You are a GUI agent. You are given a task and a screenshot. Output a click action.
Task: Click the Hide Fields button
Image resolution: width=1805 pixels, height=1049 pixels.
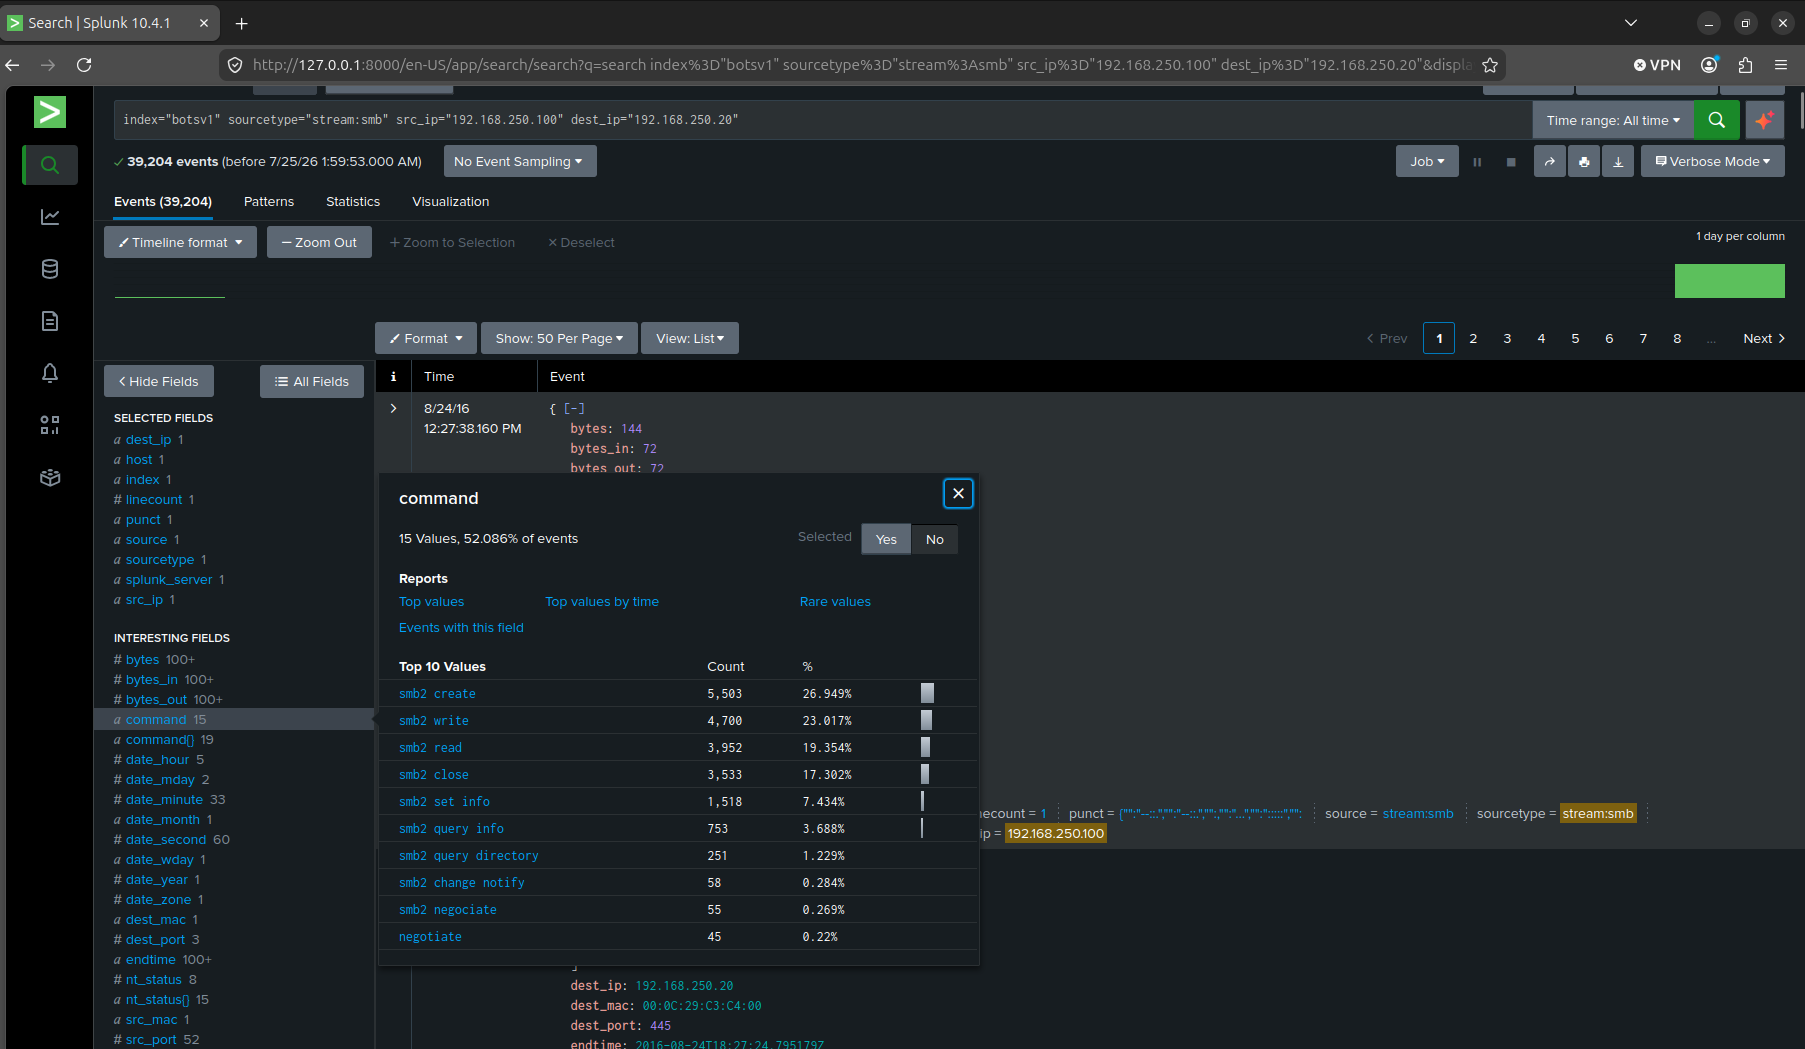[x=159, y=382]
